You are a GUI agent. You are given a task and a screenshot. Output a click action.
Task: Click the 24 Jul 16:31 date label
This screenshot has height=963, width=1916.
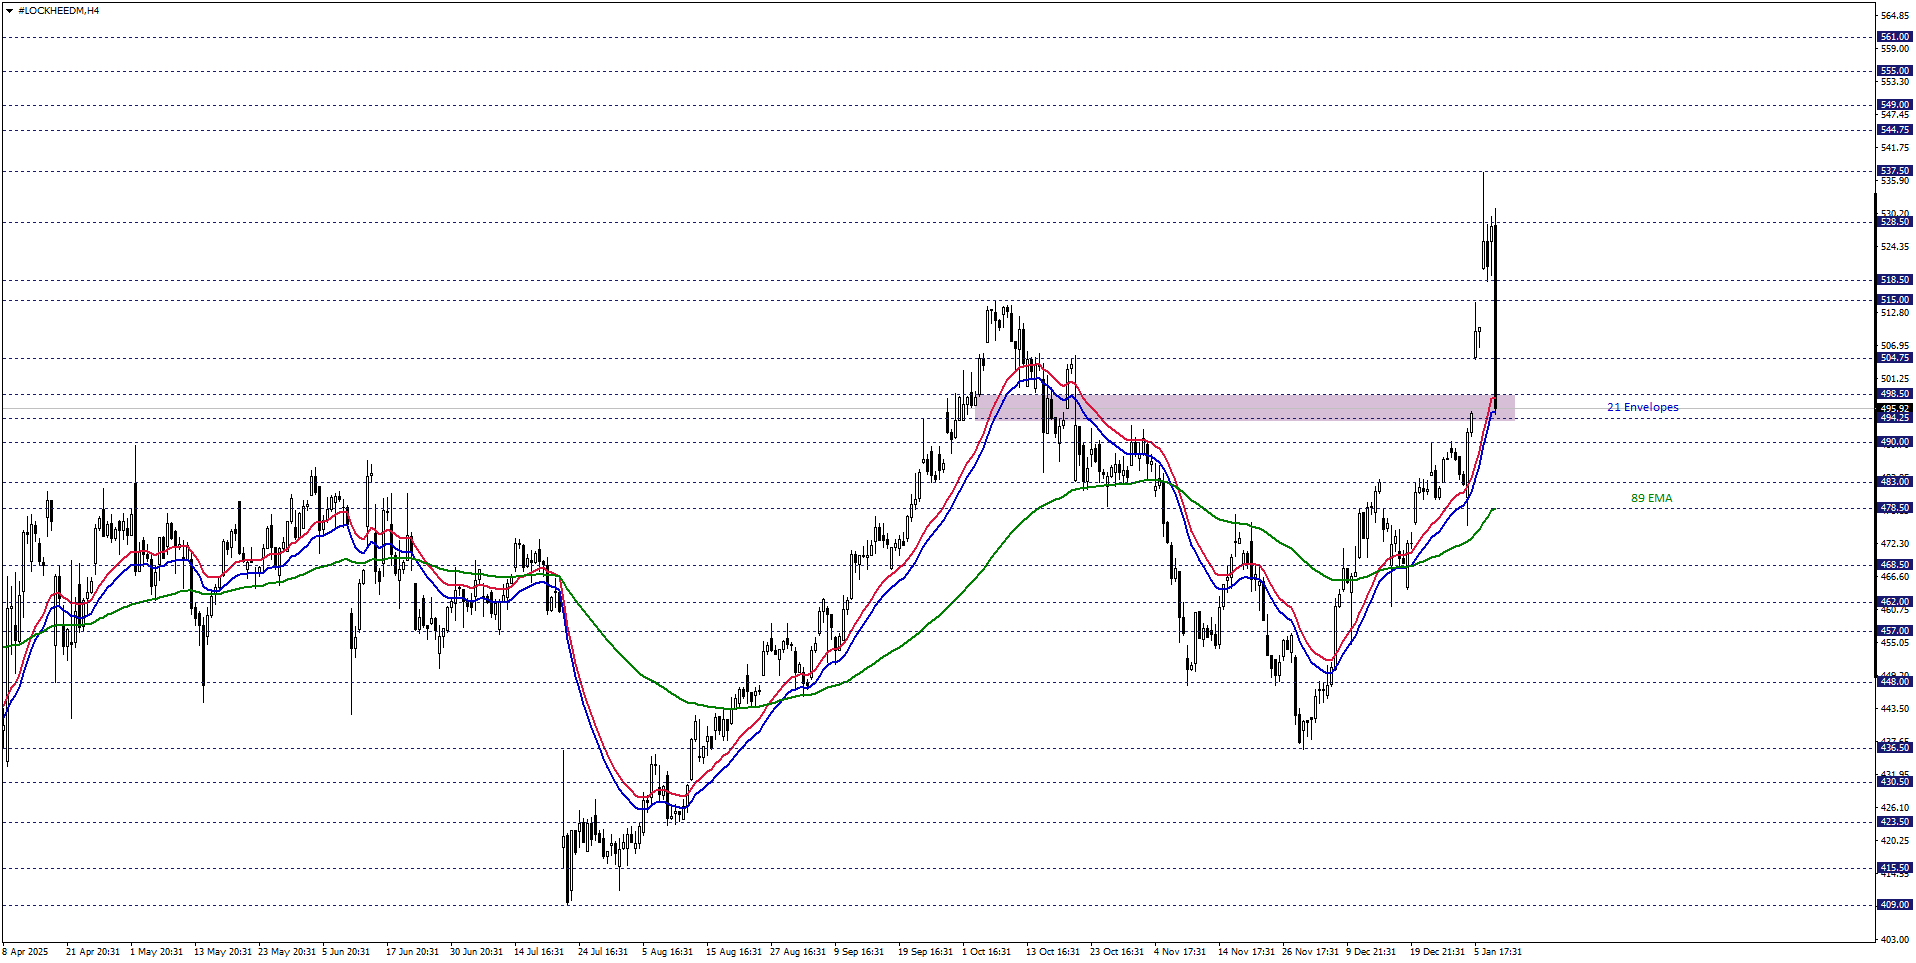(x=602, y=952)
